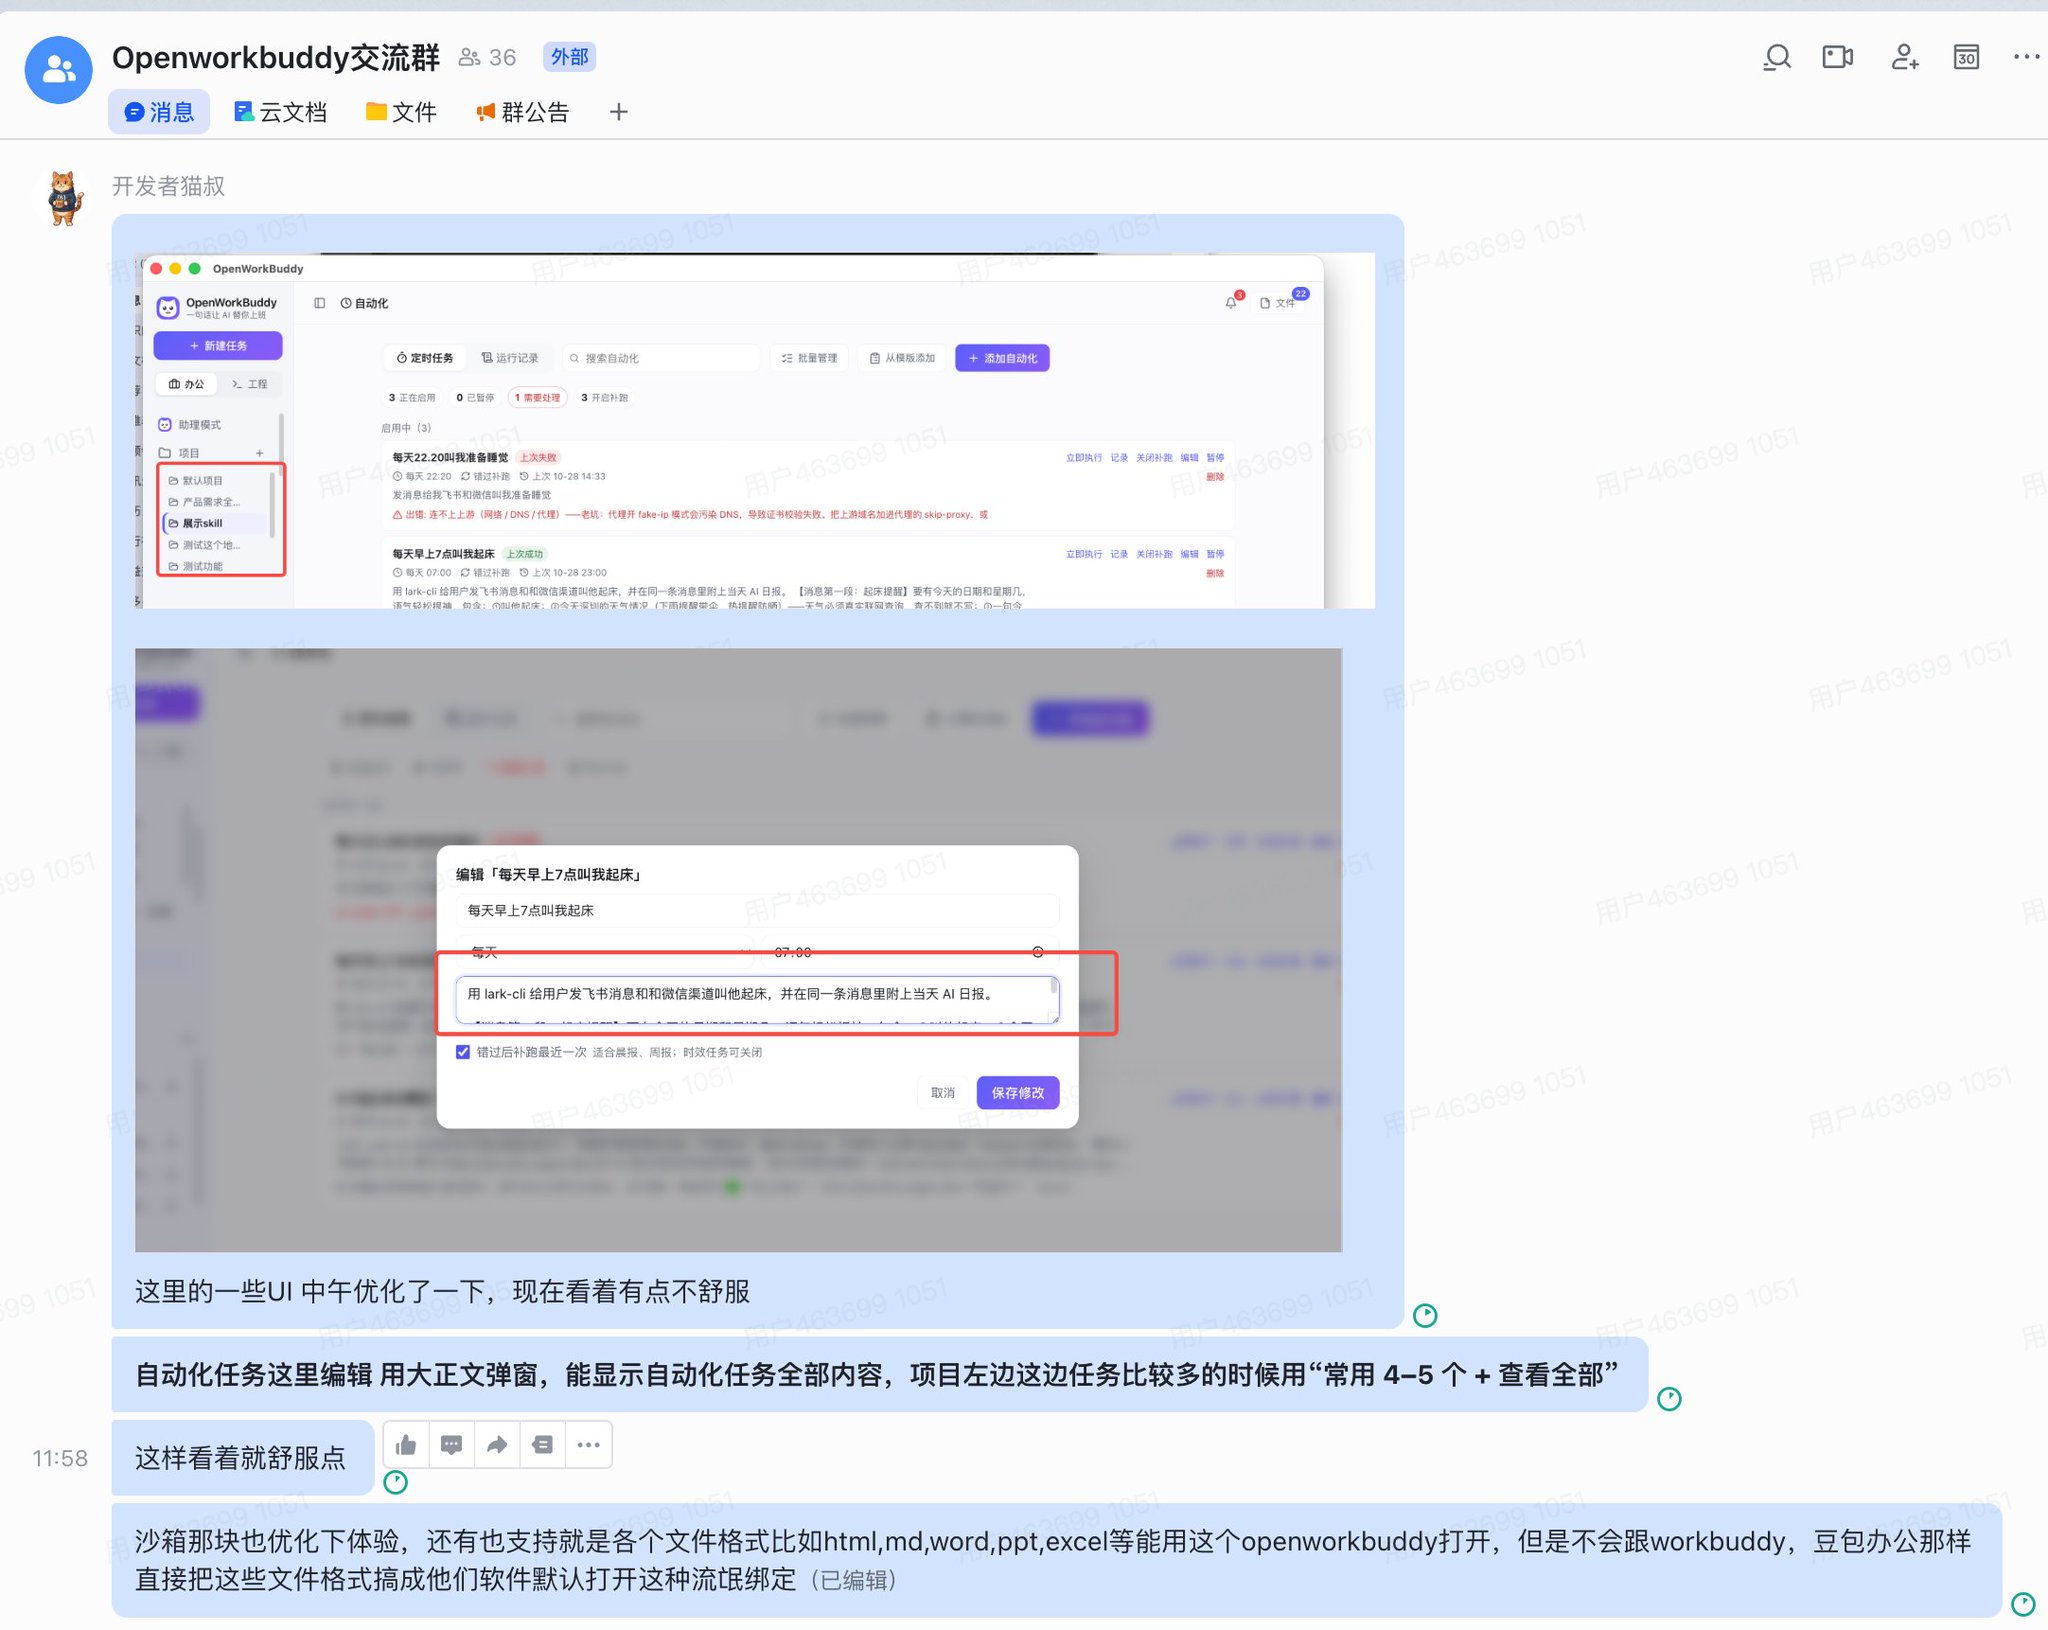Screen dimensions: 2048x1630
Task: Click 开发者猫叔's cat avatar
Action: [65, 198]
